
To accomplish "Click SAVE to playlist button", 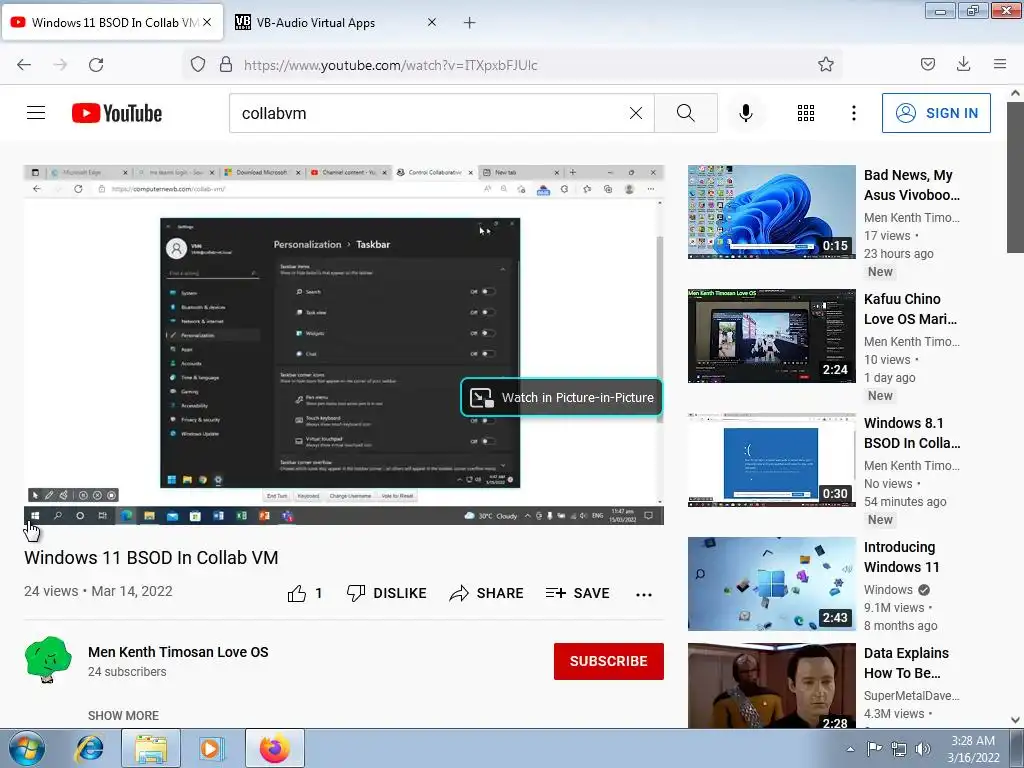I will tap(578, 593).
